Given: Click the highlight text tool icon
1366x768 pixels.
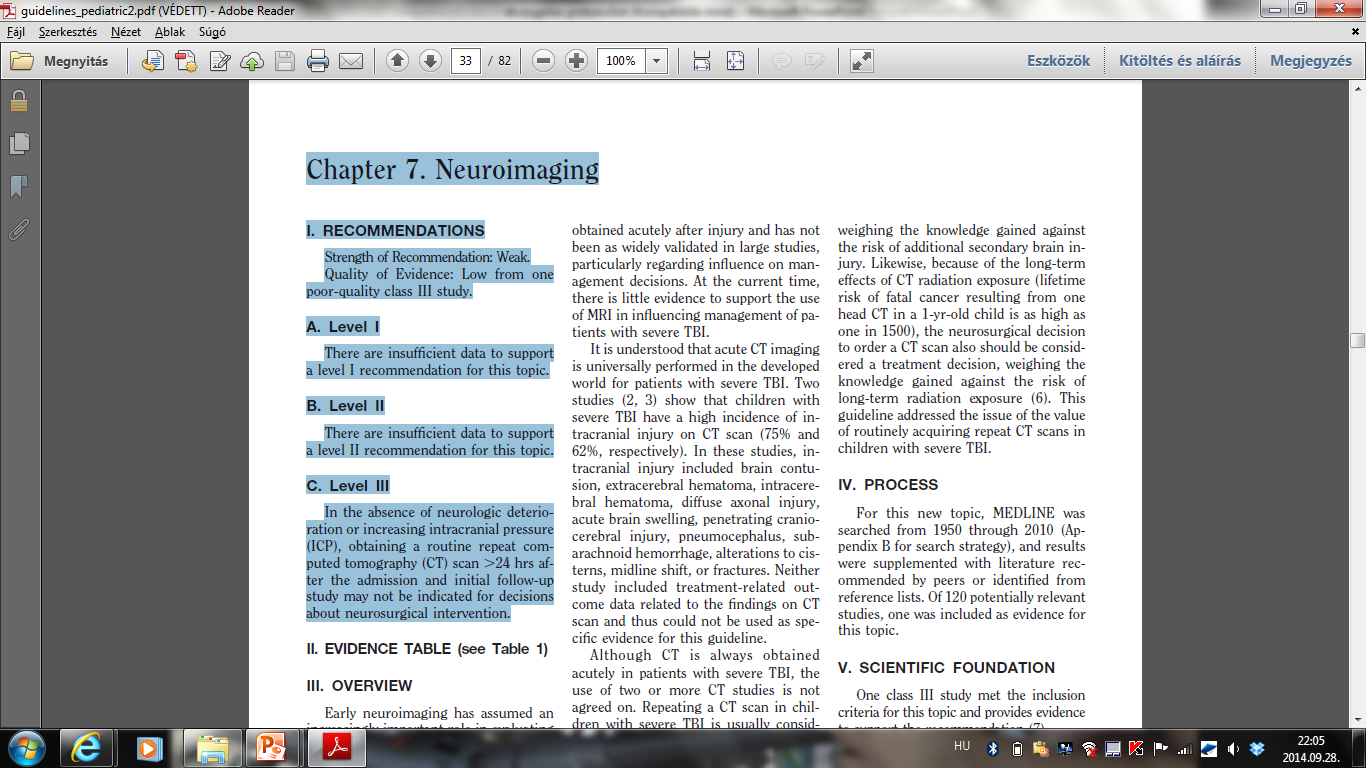Looking at the screenshot, I should point(814,61).
